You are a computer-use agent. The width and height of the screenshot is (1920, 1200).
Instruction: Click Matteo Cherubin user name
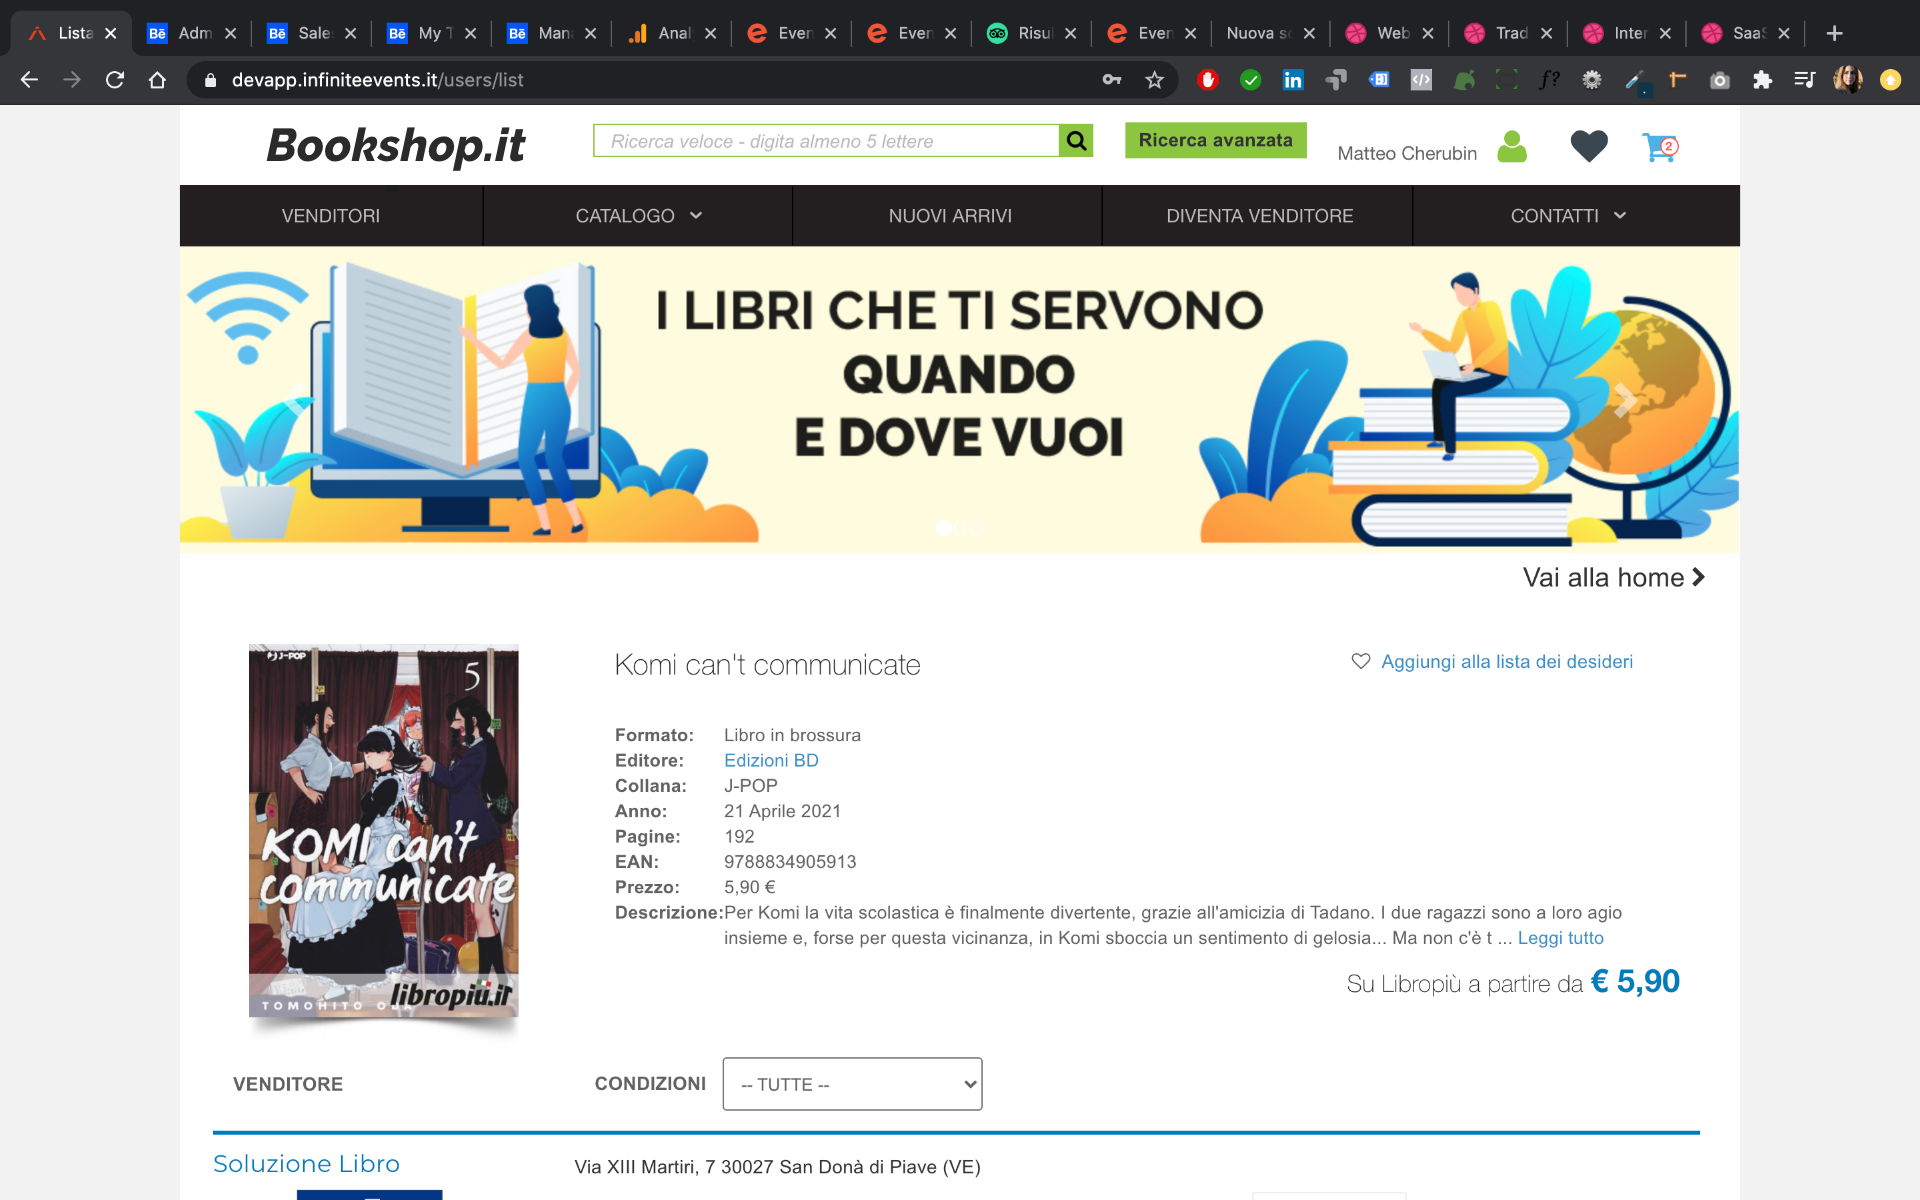pos(1407,153)
